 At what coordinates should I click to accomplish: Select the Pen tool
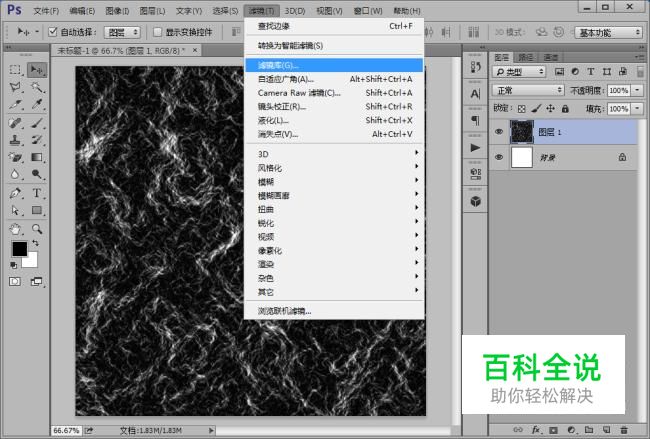tap(15, 193)
